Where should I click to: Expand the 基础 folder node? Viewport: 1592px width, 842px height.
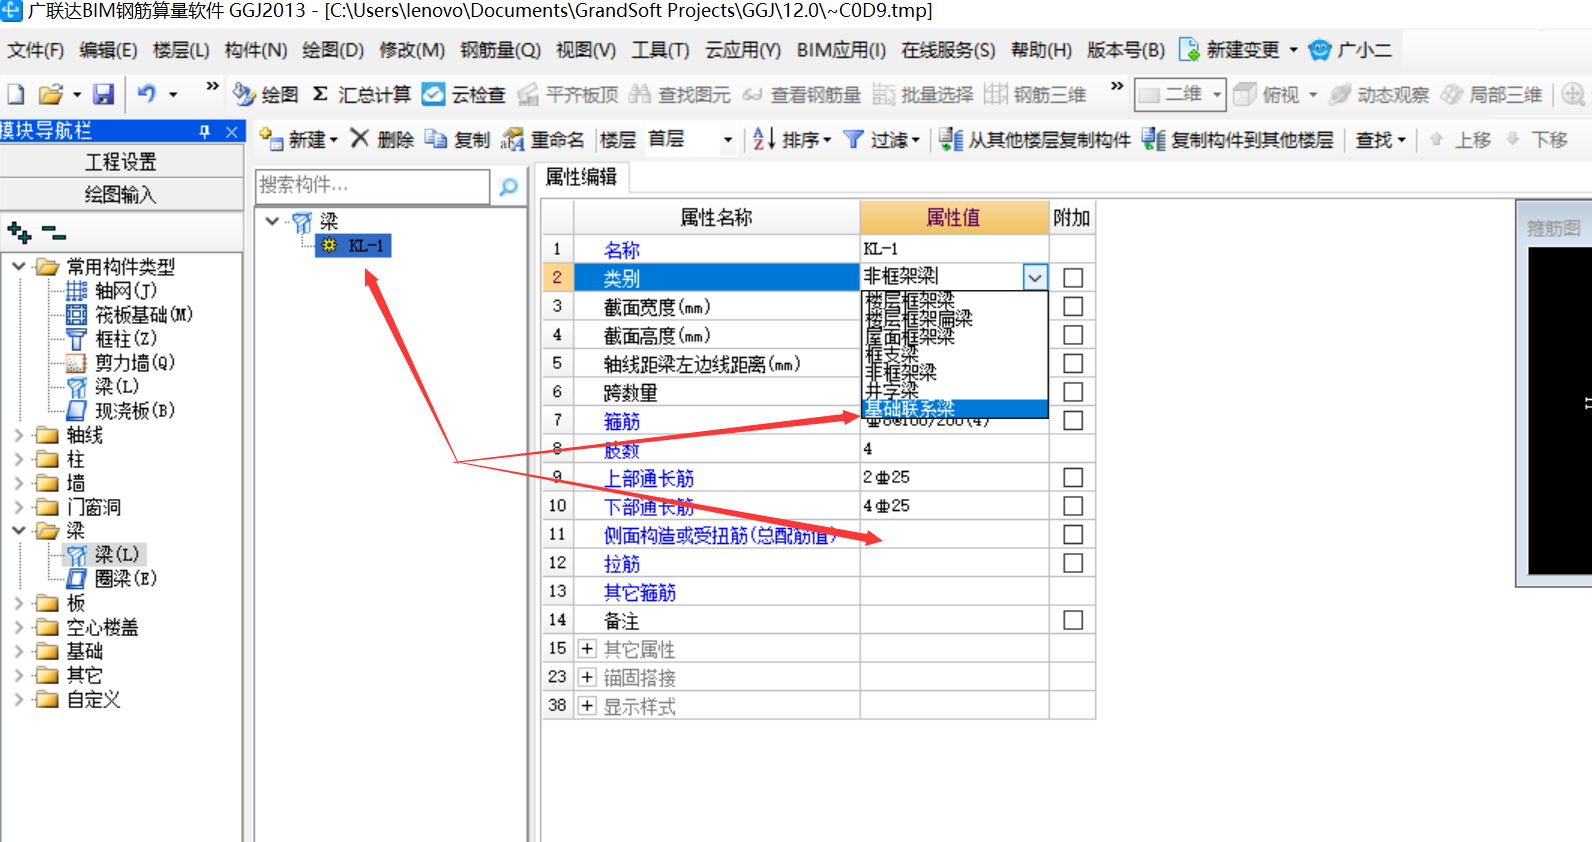[x=19, y=651]
